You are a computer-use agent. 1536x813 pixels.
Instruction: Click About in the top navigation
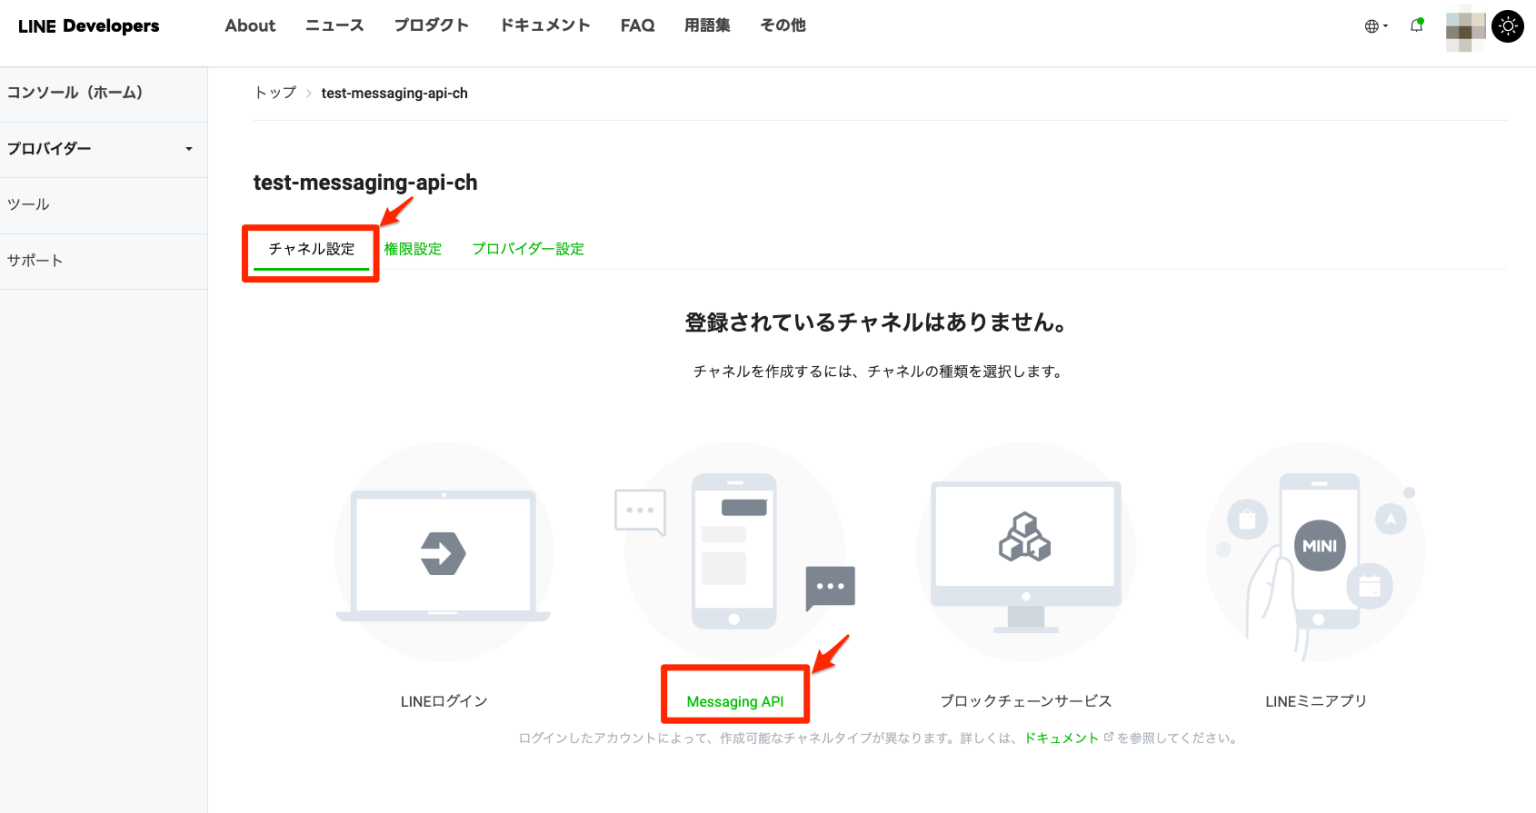click(x=249, y=25)
